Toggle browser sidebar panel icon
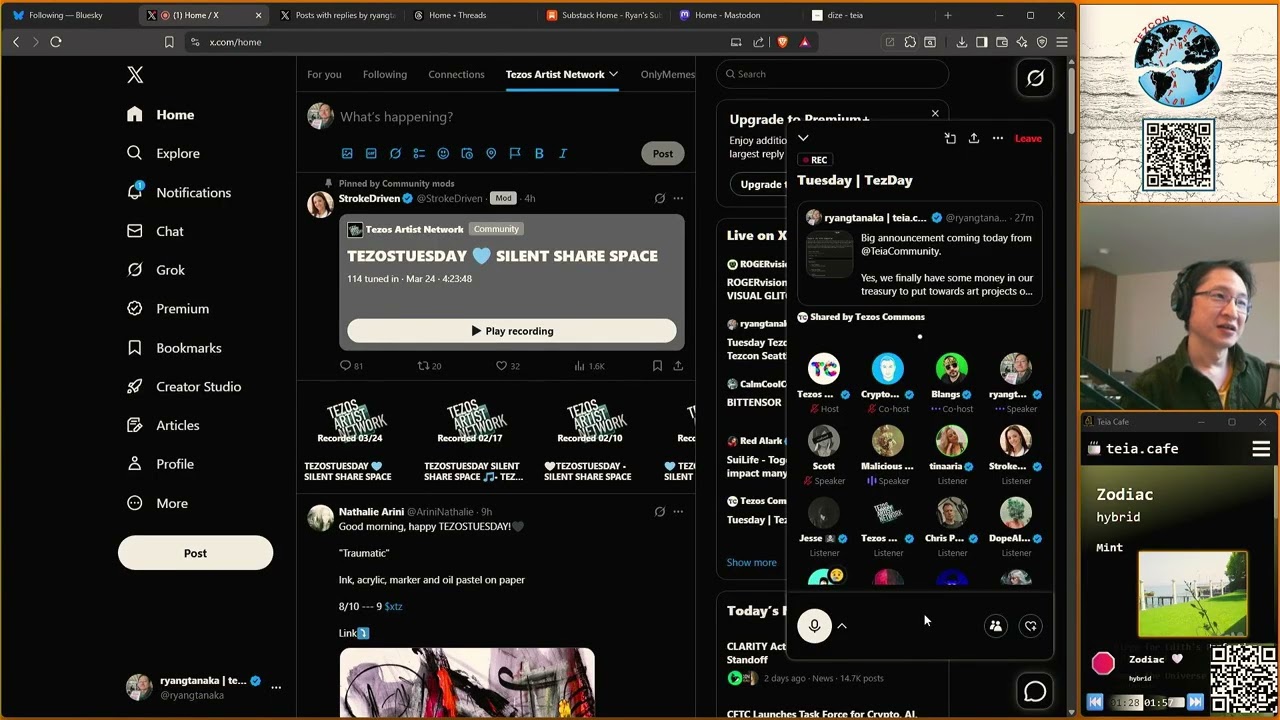Viewport: 1280px width, 720px height. coord(981,42)
